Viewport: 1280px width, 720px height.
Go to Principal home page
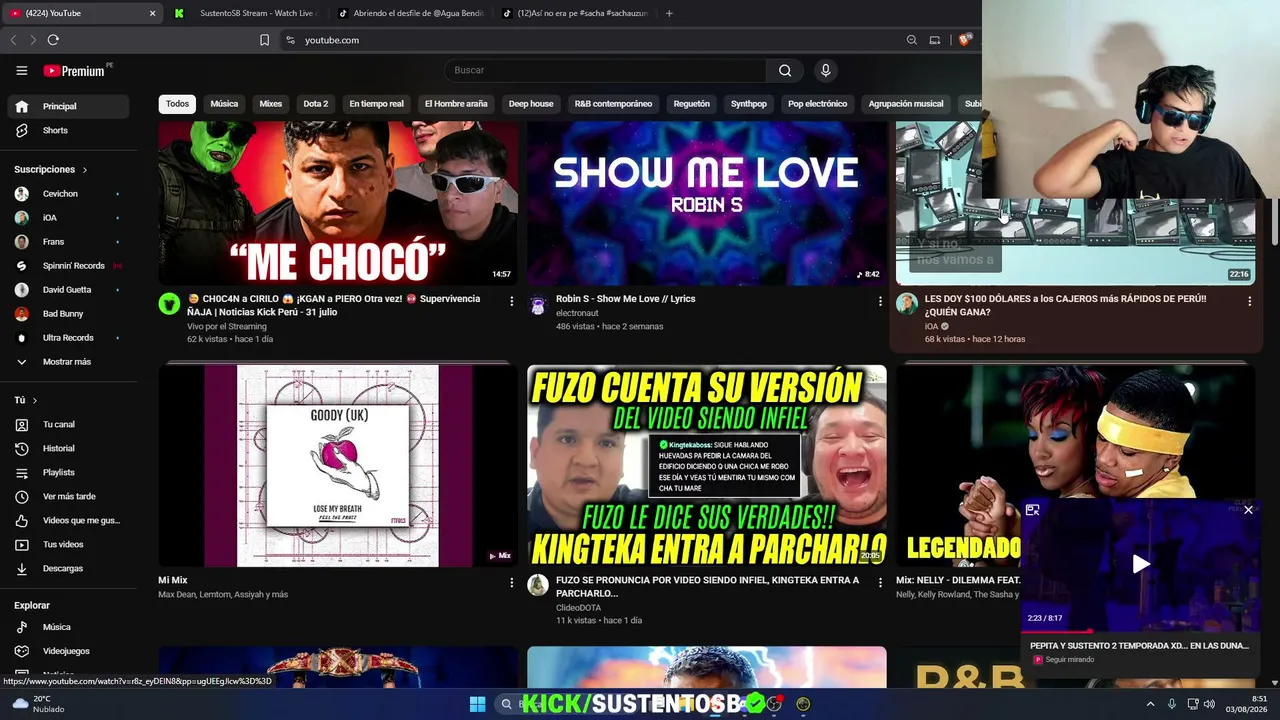[68, 106]
